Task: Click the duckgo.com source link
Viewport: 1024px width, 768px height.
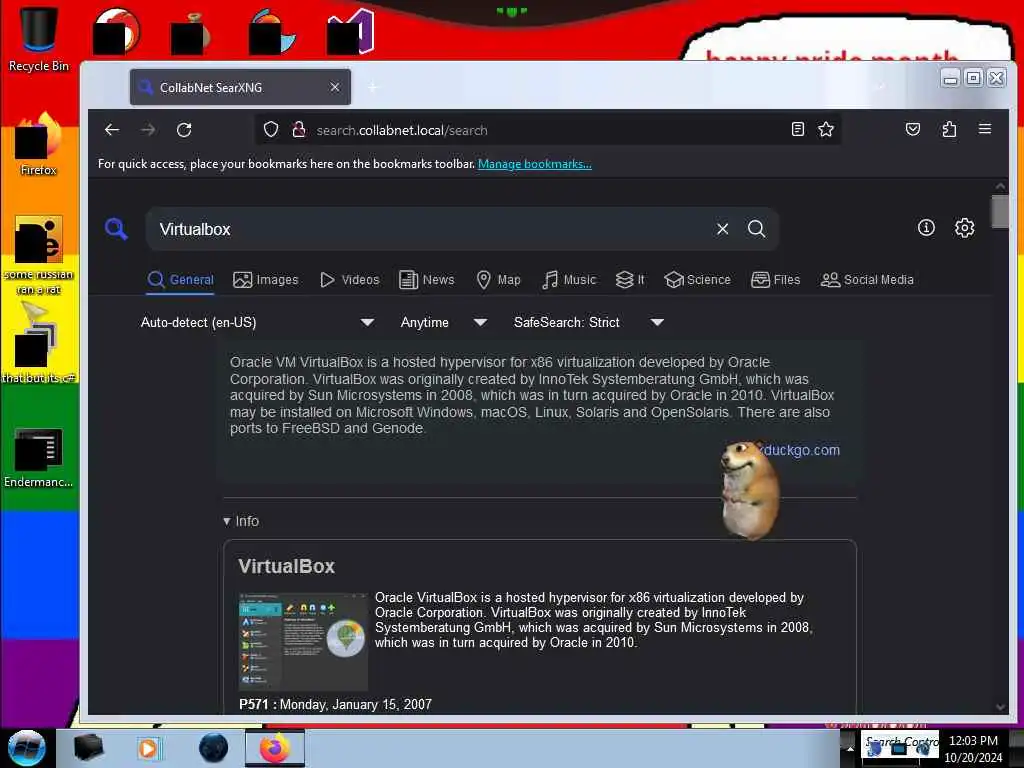Action: coord(801,450)
